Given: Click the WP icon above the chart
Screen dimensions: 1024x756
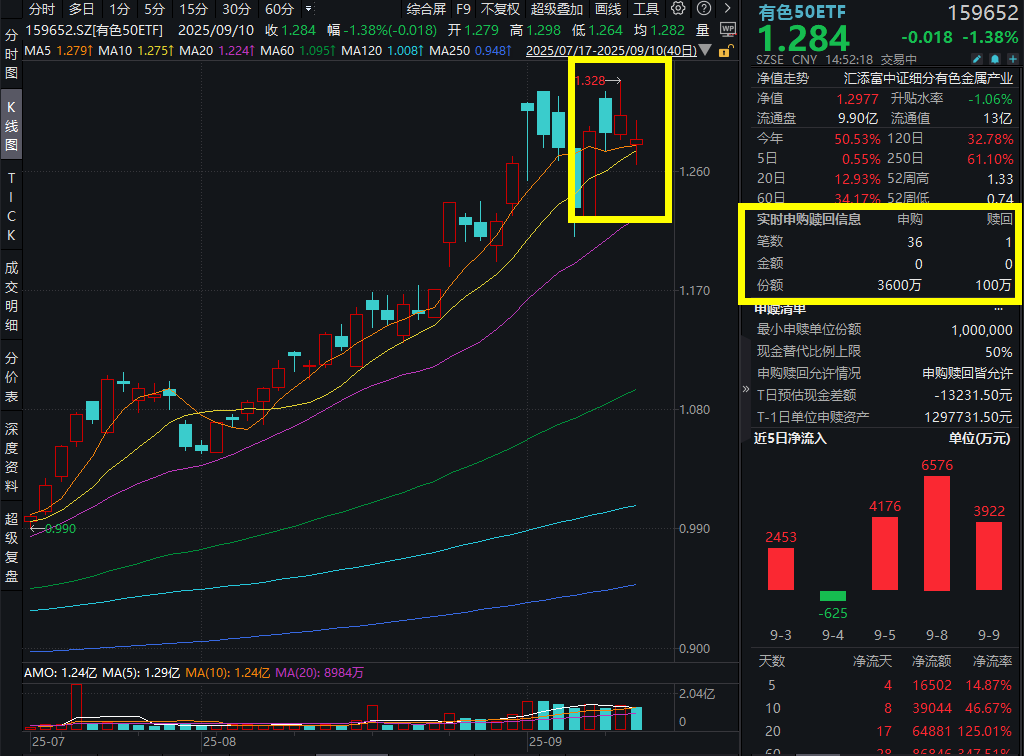Looking at the screenshot, I should point(728,29).
